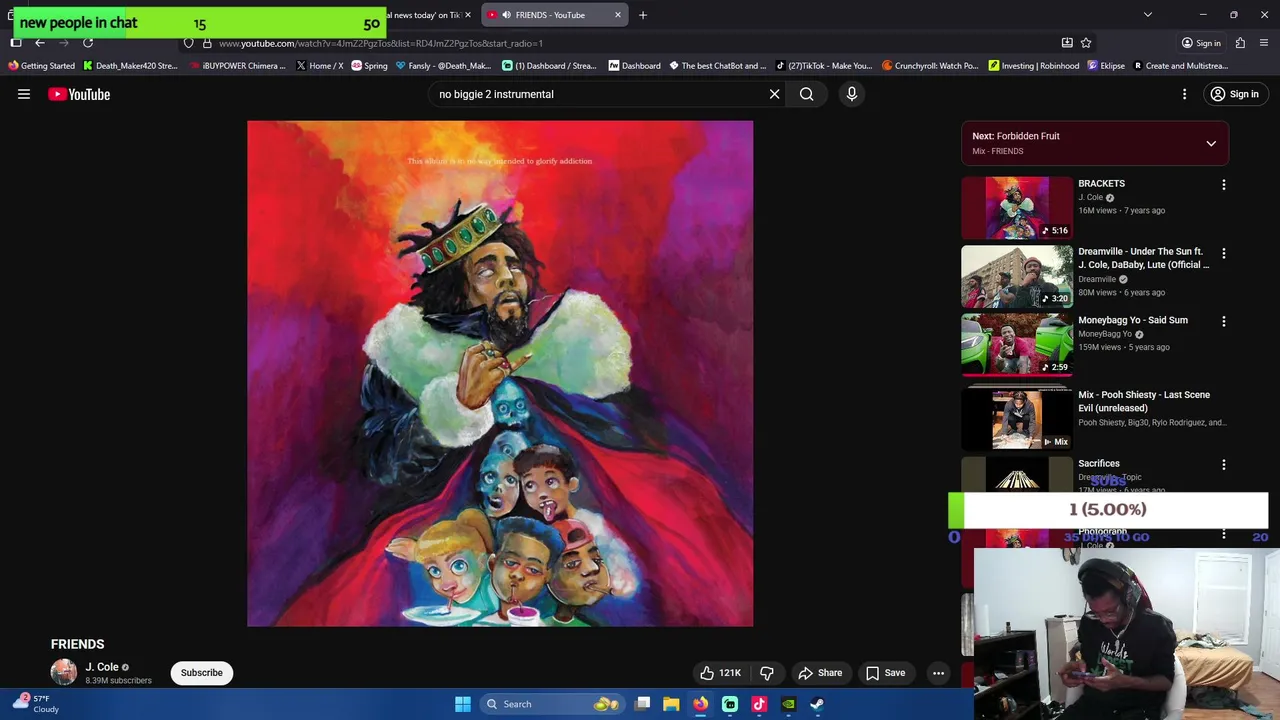Start voice search with the microphone

(x=852, y=94)
